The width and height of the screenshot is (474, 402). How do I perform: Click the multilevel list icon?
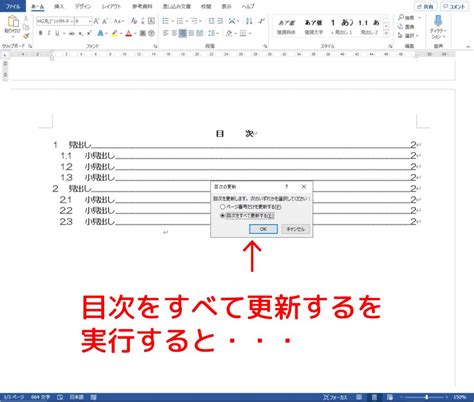(x=194, y=21)
